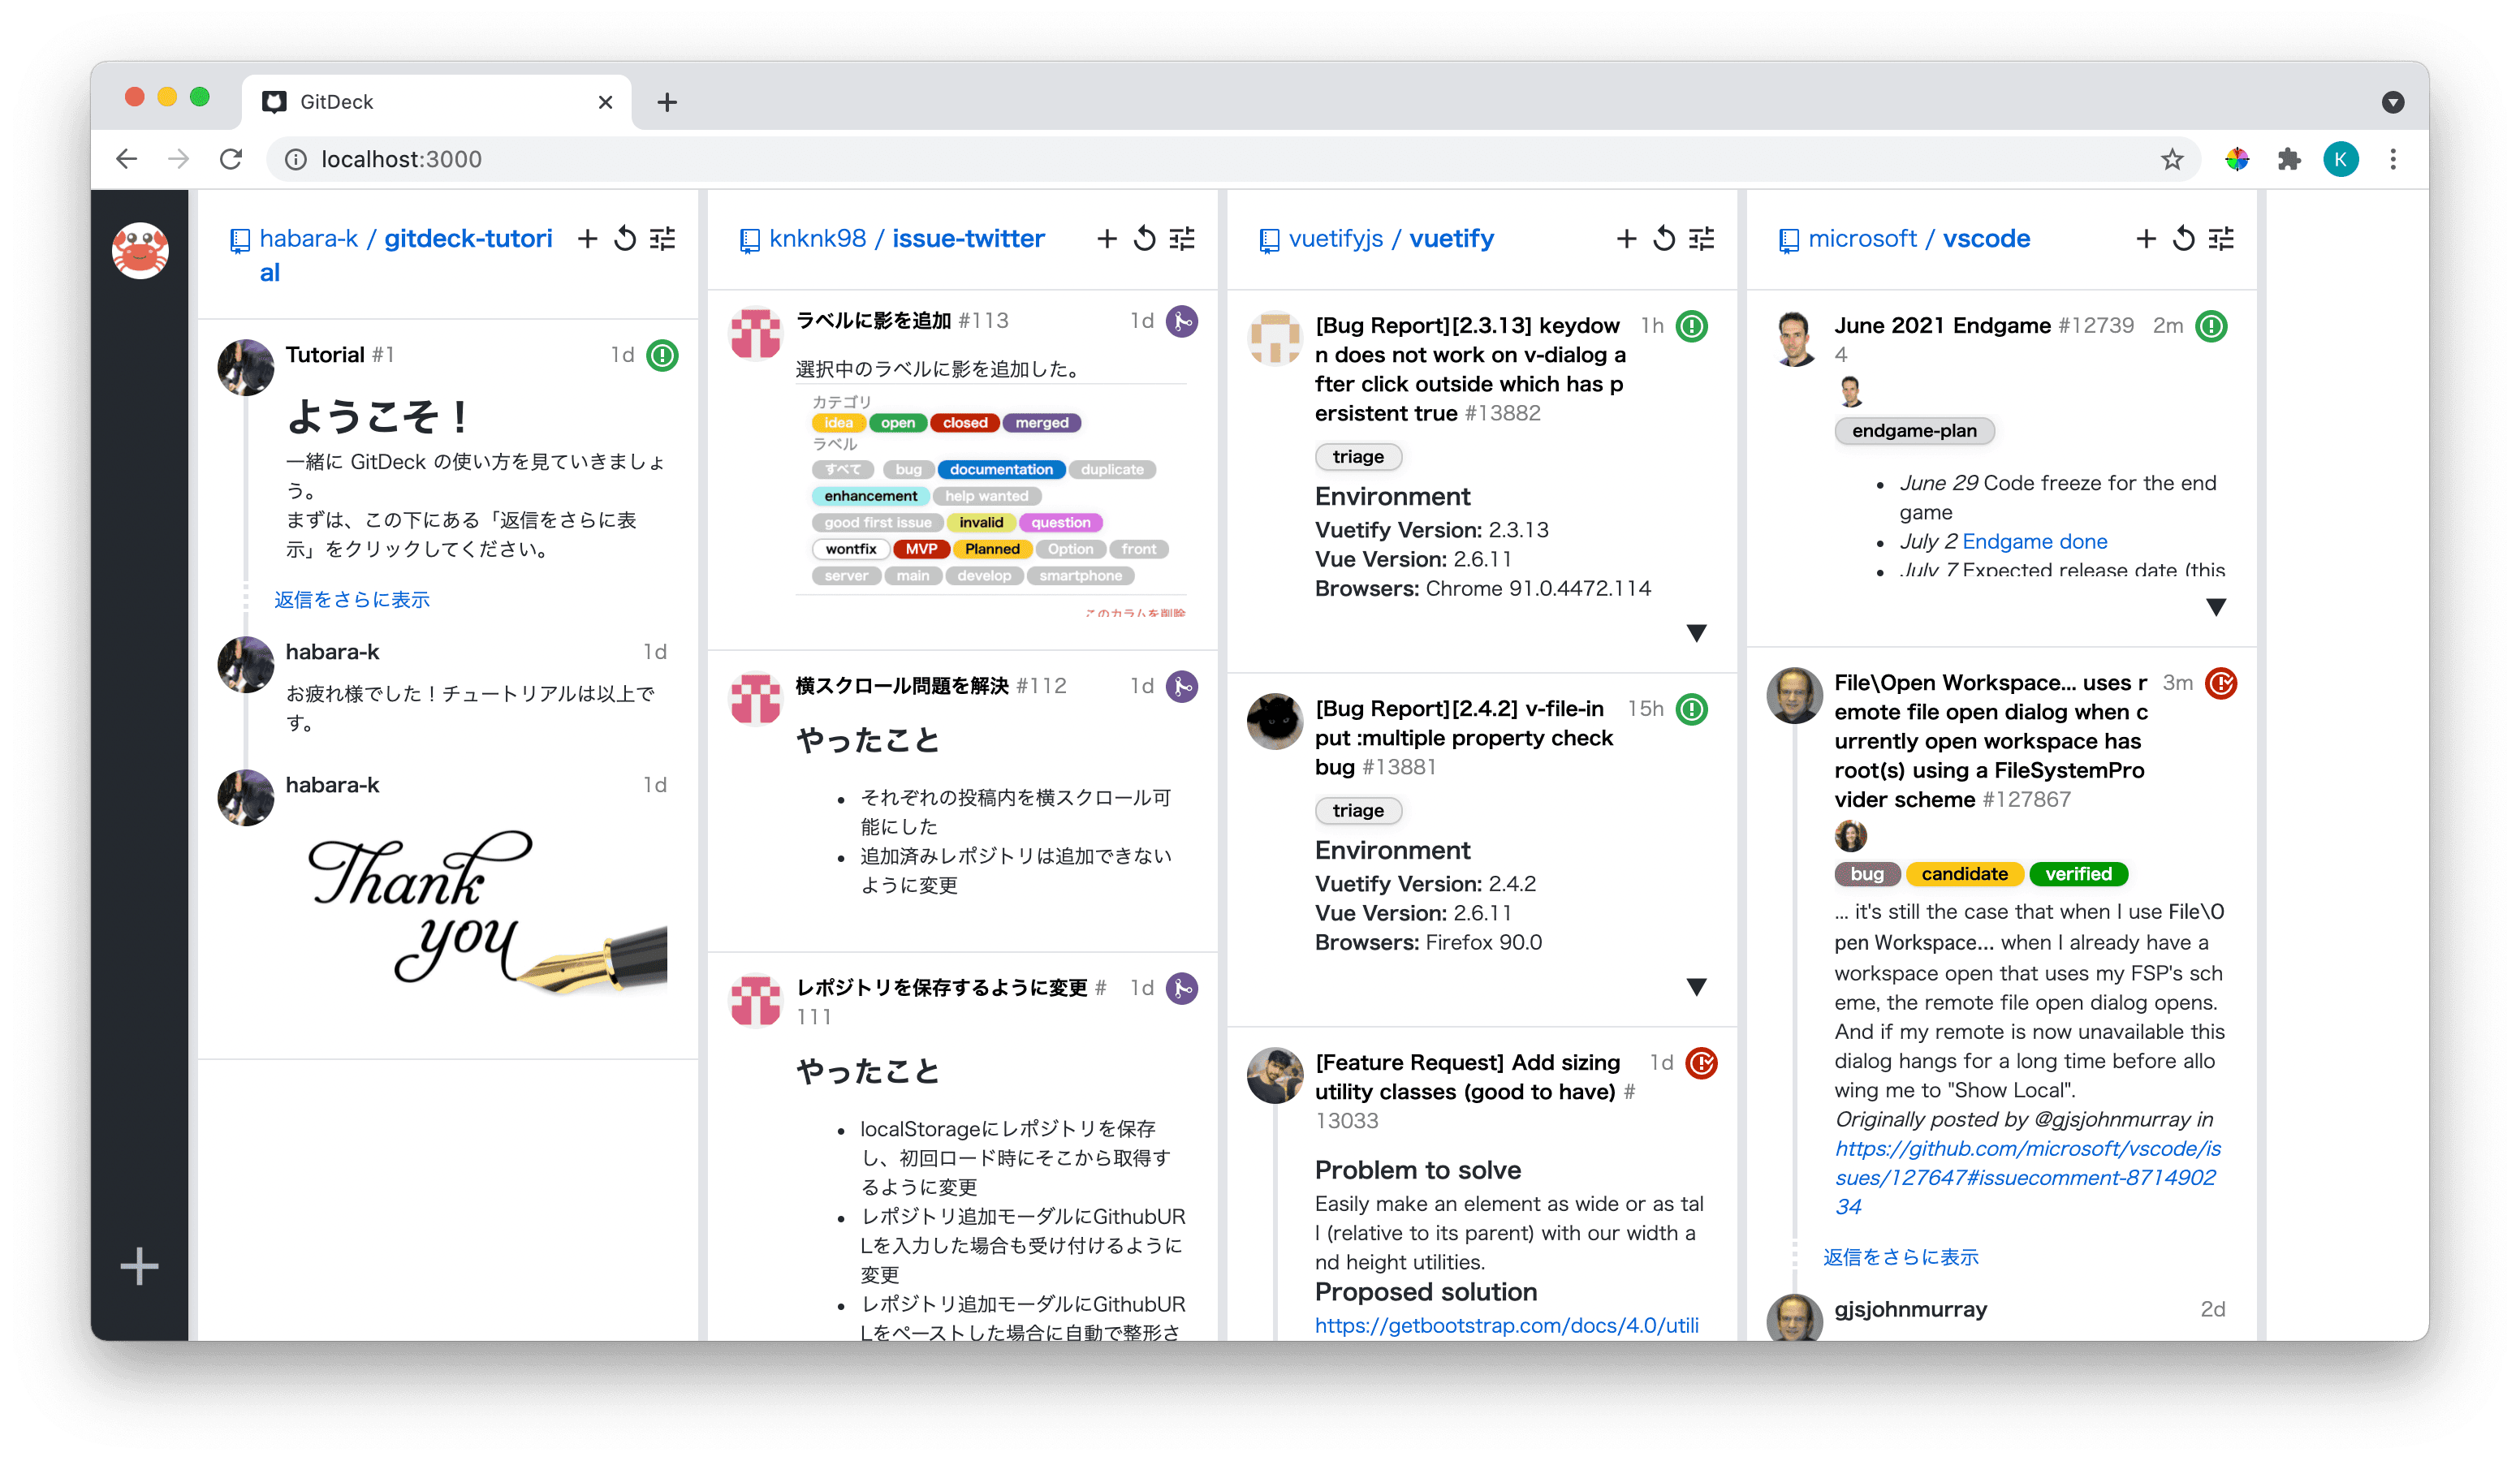
Task: Click closed status icon on issue #127867
Action: [x=2221, y=683]
